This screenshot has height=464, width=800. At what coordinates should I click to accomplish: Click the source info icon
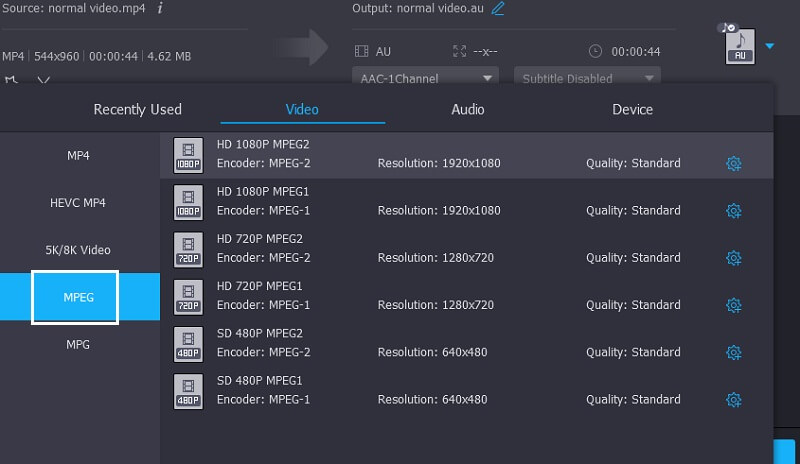point(160,8)
